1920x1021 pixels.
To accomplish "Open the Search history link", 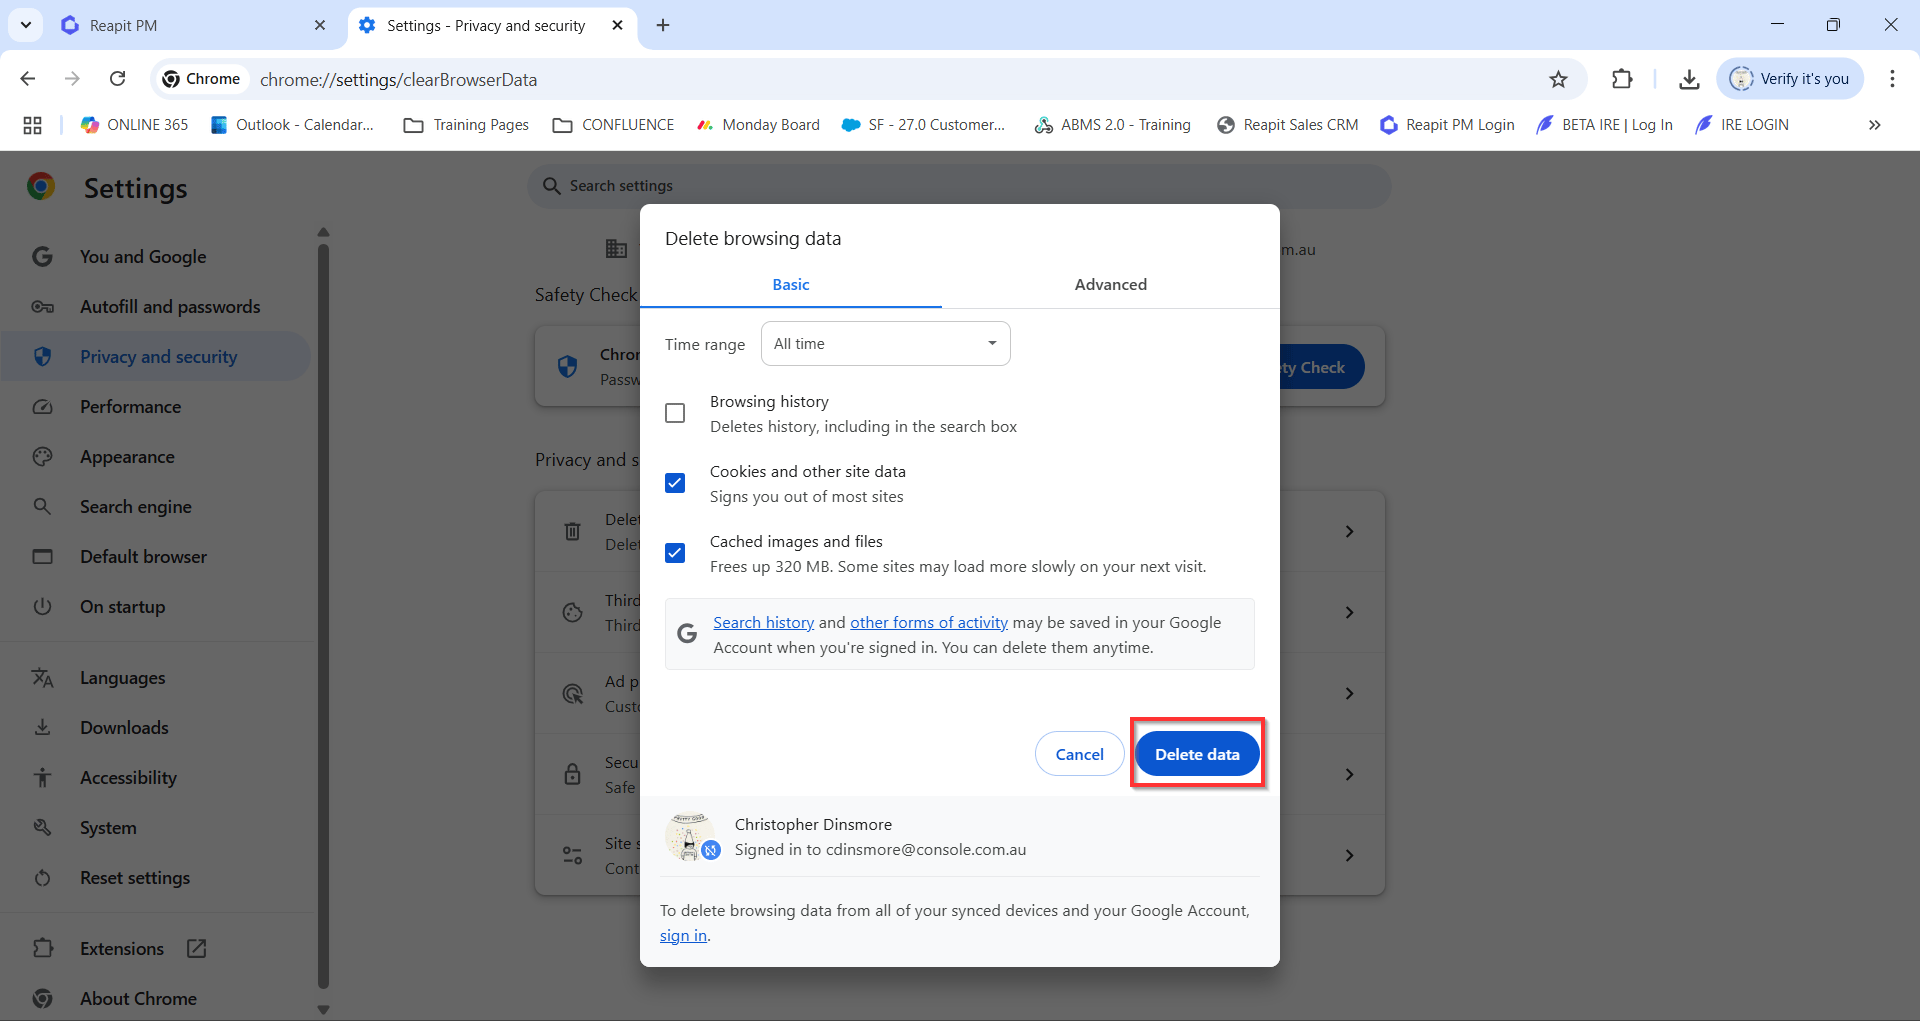I will (763, 622).
